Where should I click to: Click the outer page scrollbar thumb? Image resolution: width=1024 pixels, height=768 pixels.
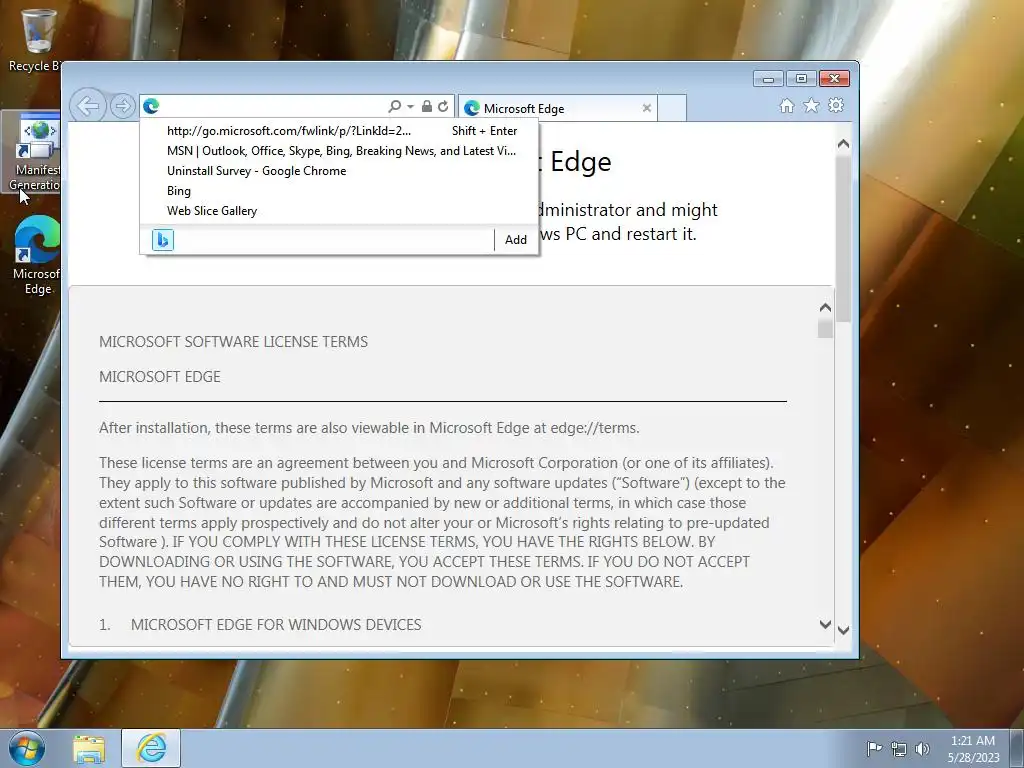point(843,239)
